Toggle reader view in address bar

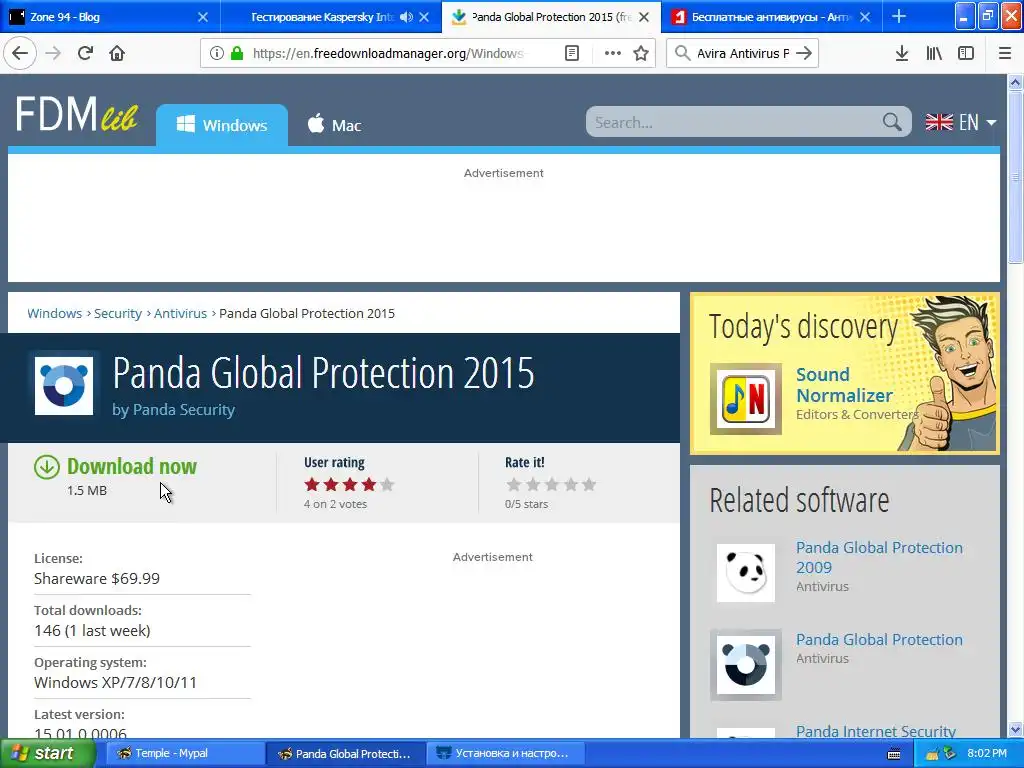point(571,54)
